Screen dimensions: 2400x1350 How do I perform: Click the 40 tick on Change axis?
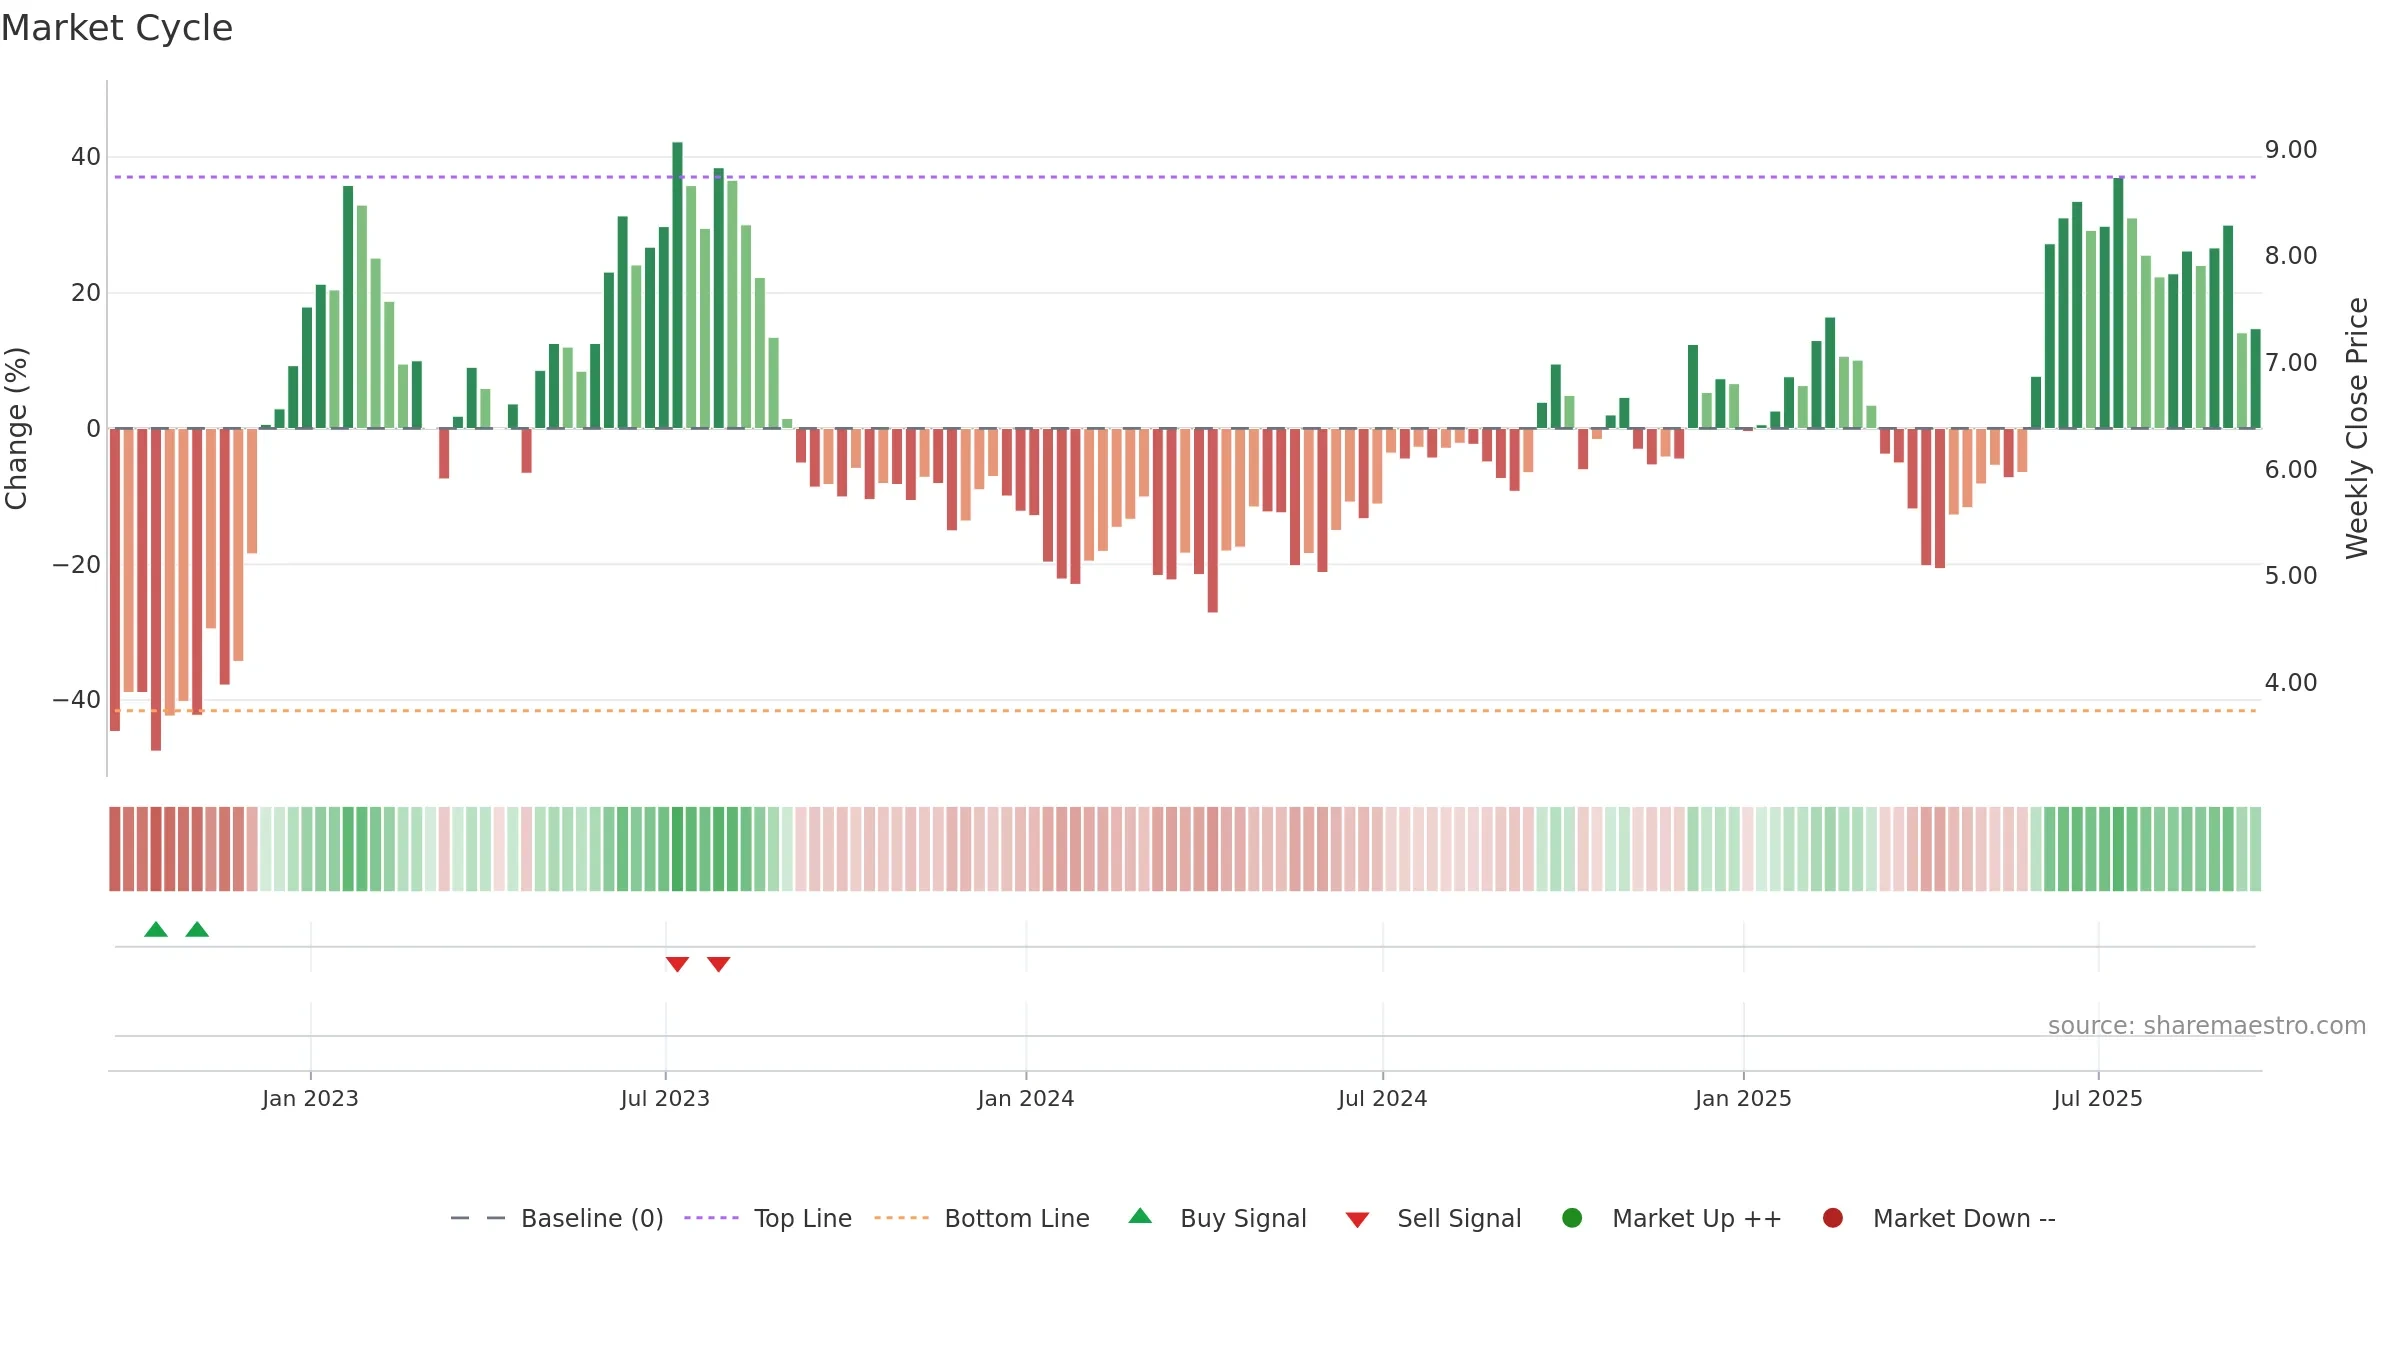click(x=86, y=157)
